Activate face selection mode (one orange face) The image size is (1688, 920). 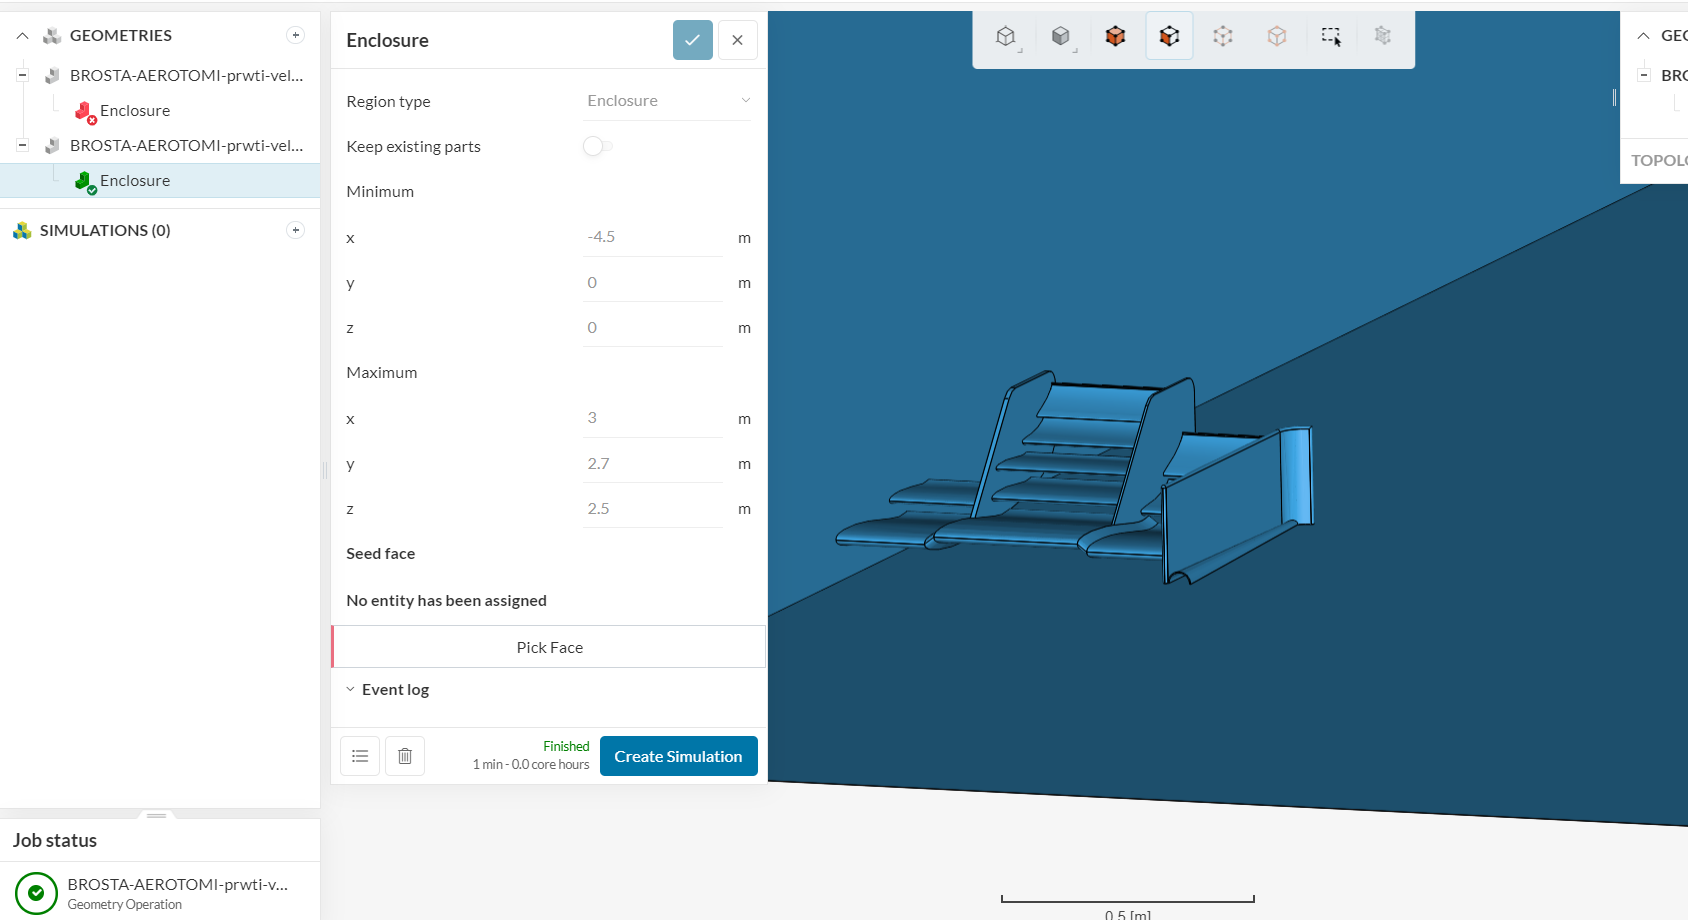pos(1169,37)
